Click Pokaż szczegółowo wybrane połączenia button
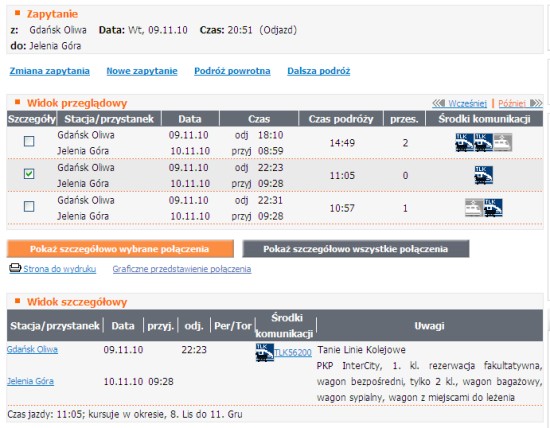 click(x=120, y=249)
